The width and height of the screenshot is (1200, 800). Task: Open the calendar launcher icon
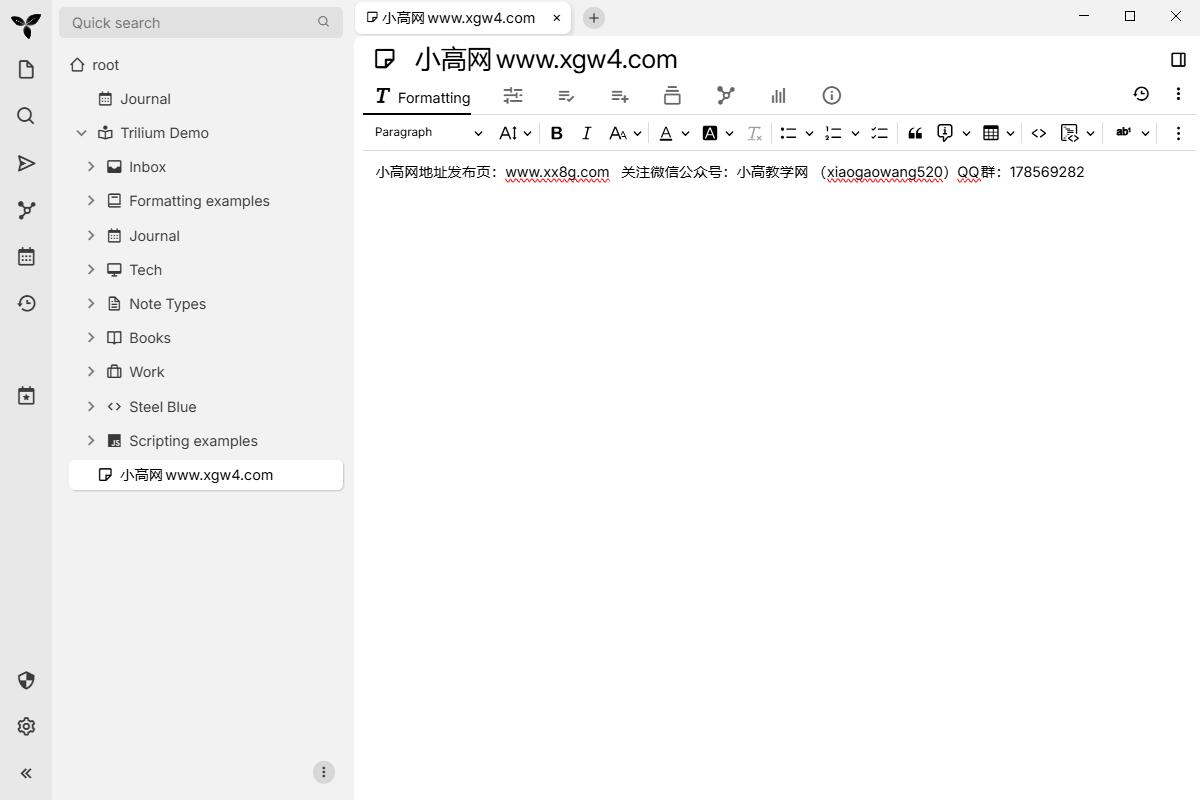pyautogui.click(x=26, y=257)
